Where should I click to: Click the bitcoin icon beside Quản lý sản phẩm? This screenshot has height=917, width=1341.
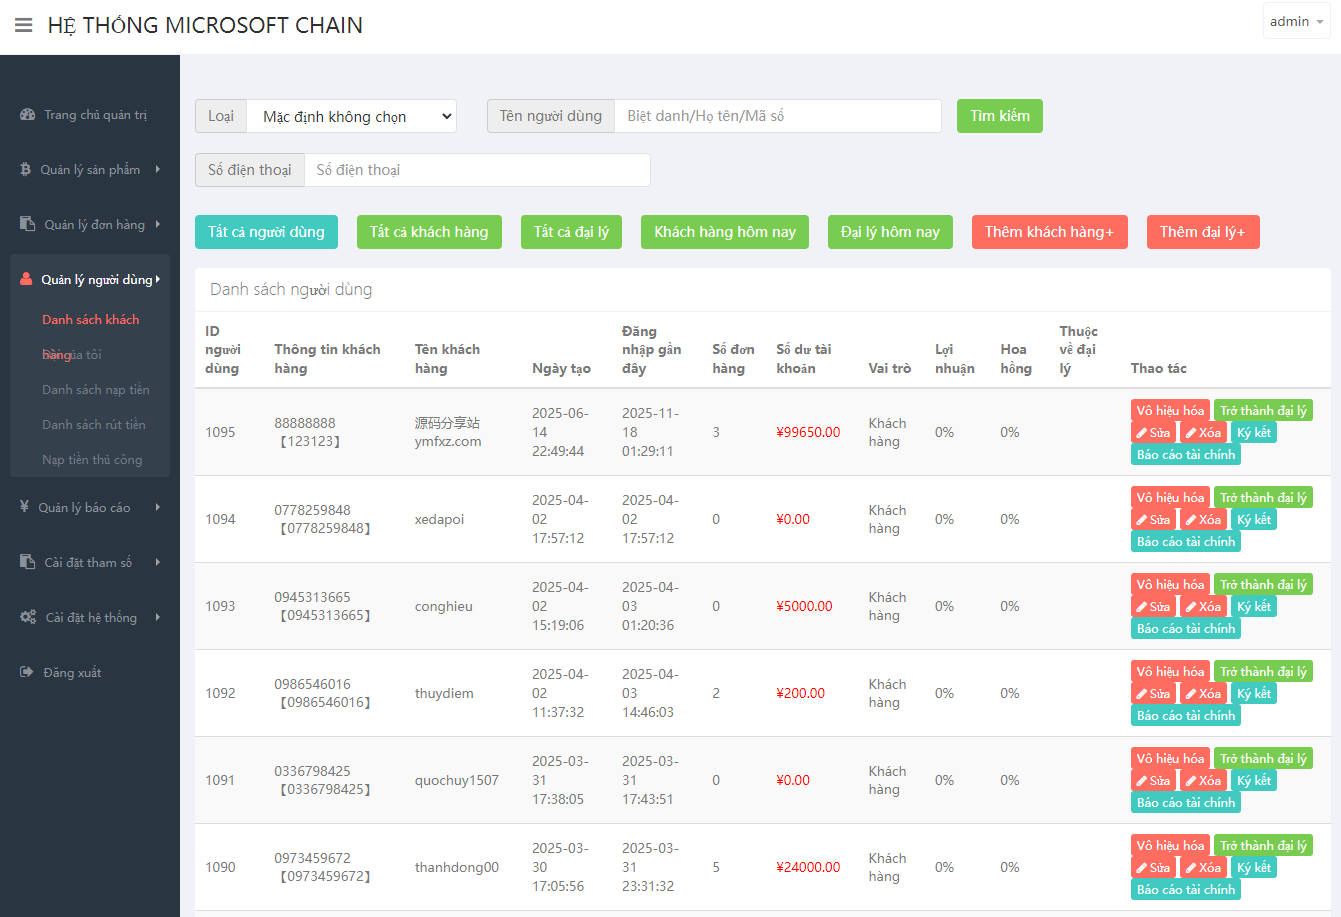[x=26, y=170]
